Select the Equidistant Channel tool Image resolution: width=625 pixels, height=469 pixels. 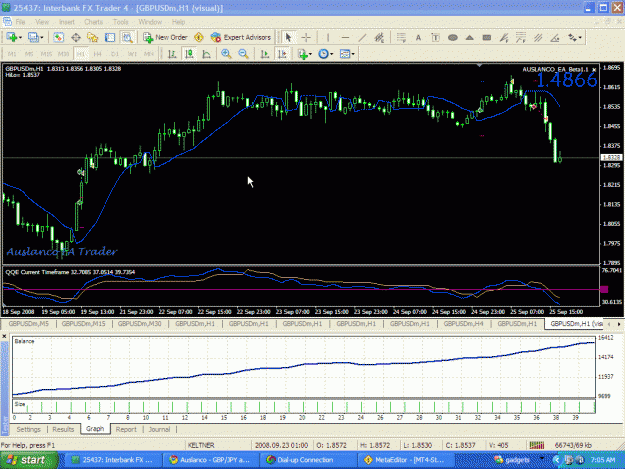coord(379,37)
